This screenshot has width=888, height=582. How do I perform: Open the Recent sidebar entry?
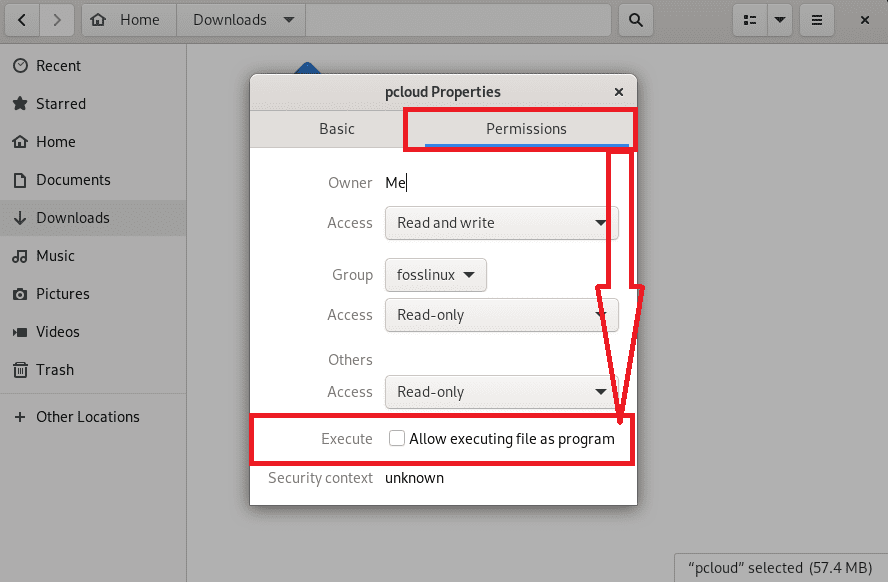click(x=93, y=66)
